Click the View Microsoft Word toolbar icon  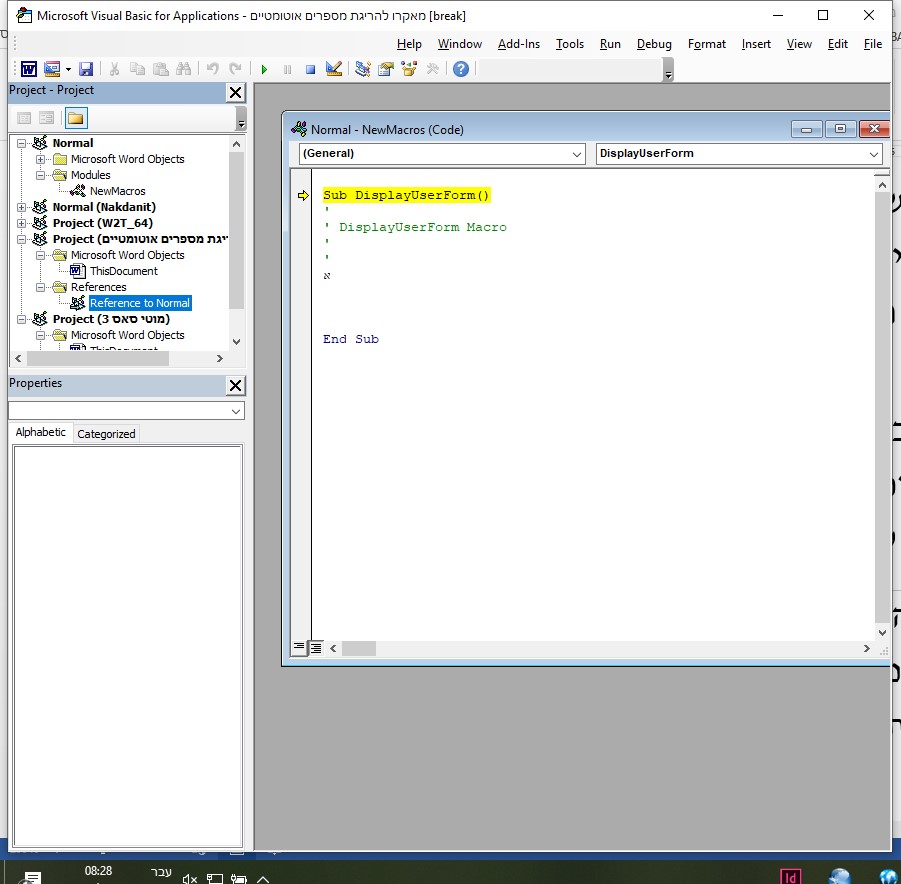coord(29,69)
